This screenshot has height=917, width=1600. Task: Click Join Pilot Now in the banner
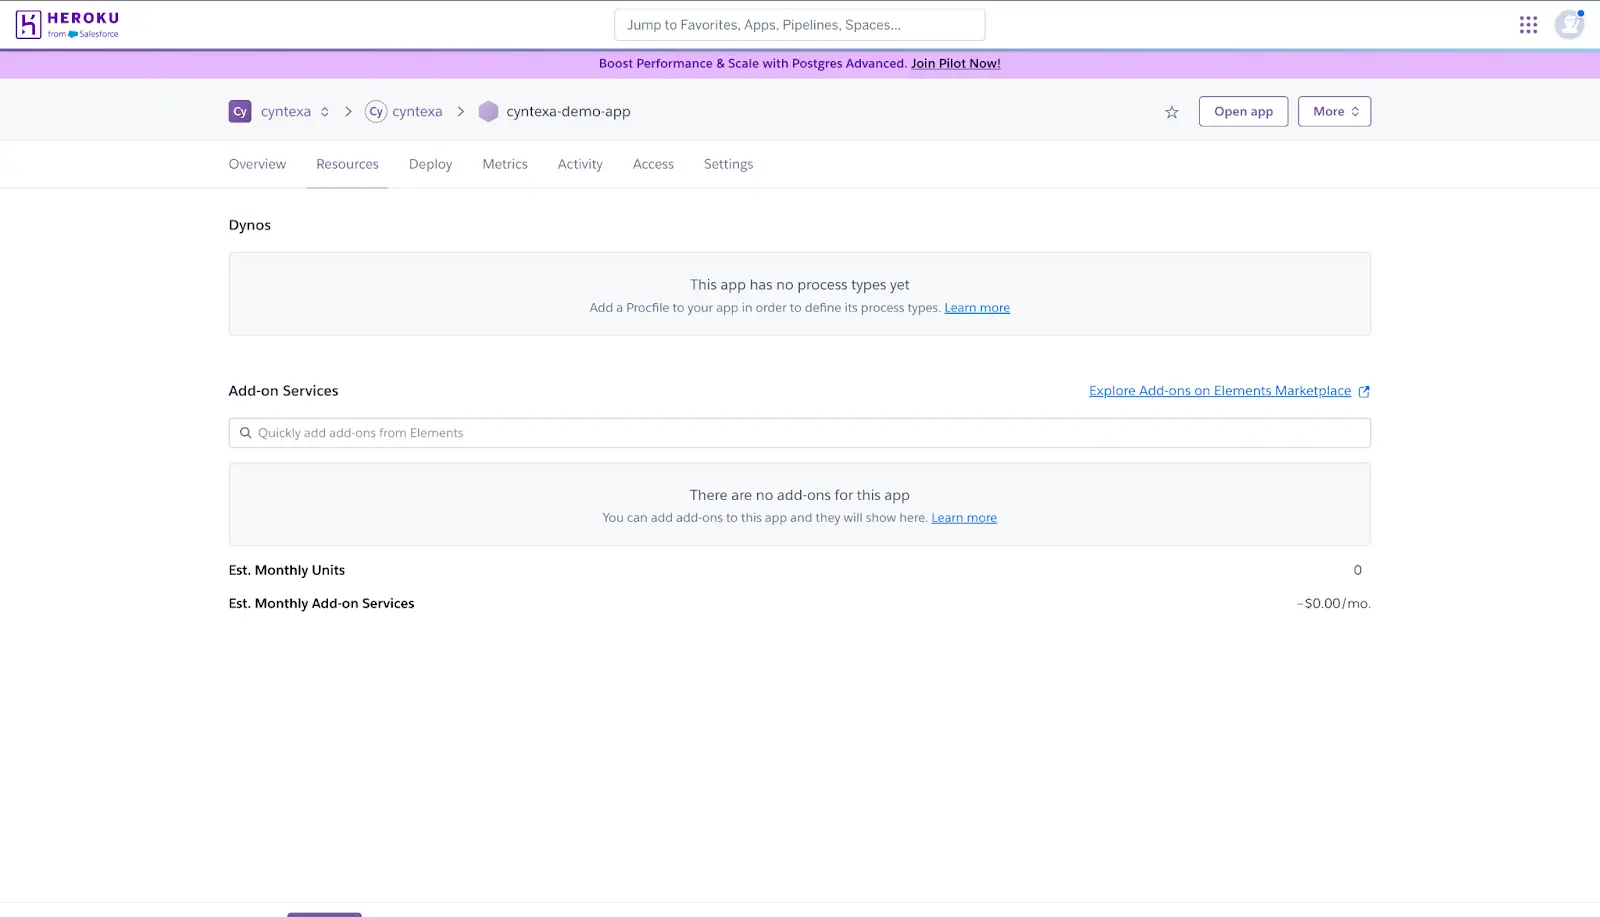click(x=954, y=63)
